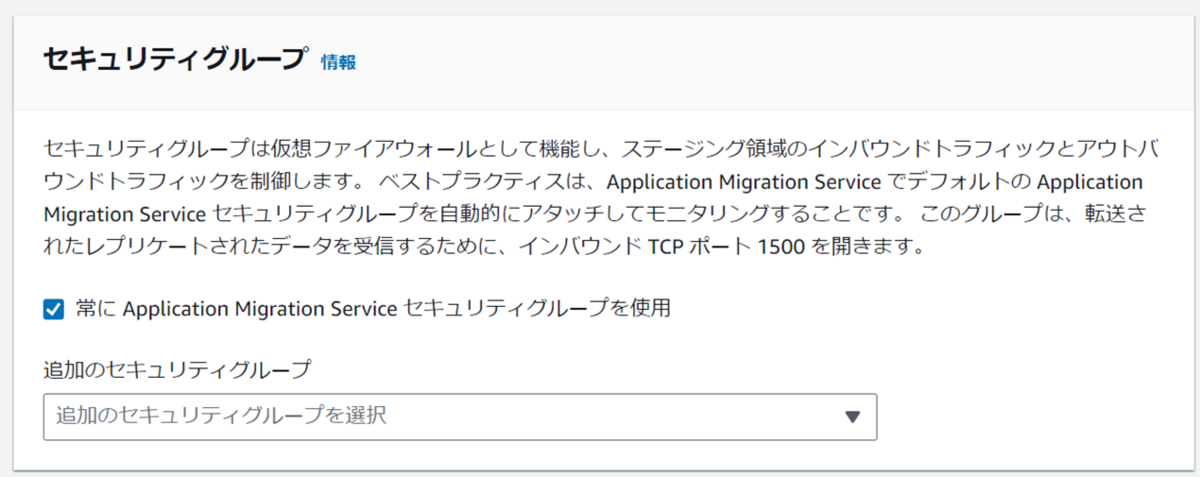Open the 追加のセキュリティグループを選択 dropdown
This screenshot has height=477, width=1200.
(x=460, y=417)
